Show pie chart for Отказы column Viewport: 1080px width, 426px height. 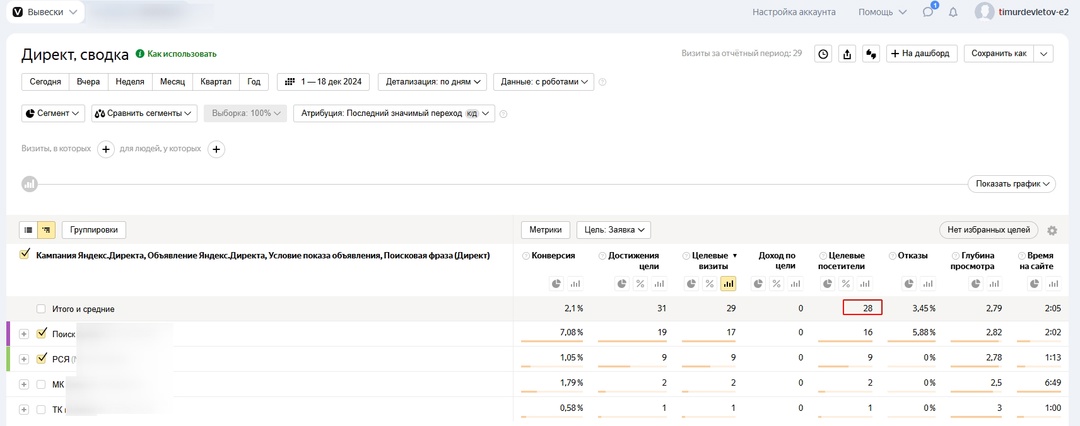[x=911, y=283]
